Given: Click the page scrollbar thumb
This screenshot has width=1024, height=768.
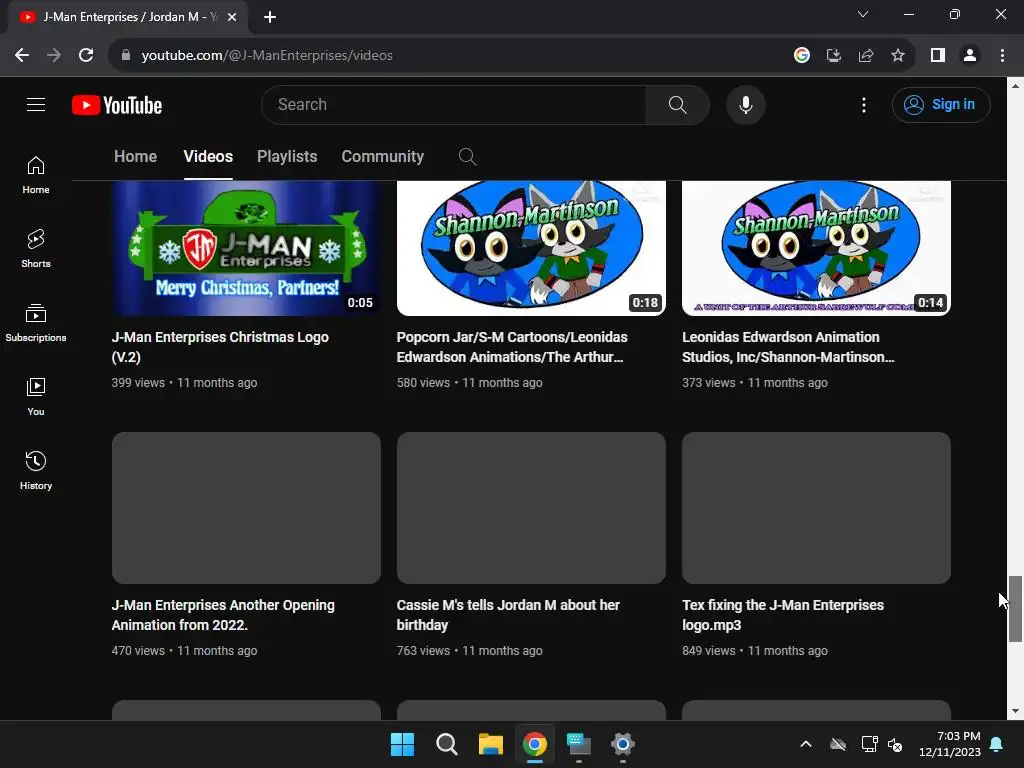Looking at the screenshot, I should (x=1015, y=609).
